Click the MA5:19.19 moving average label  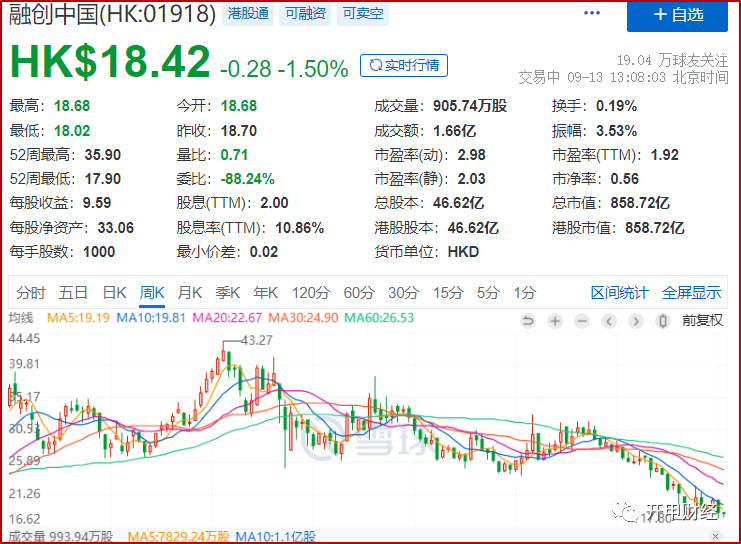[78, 318]
